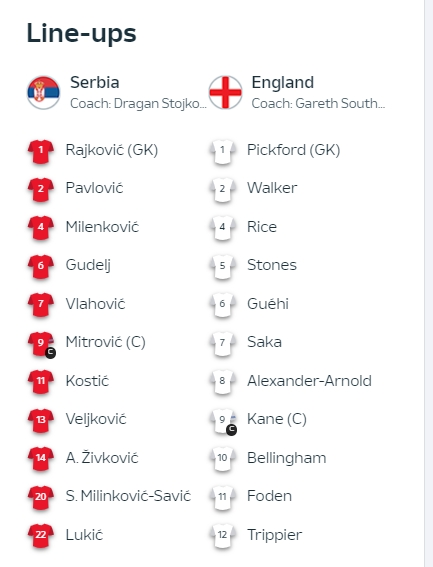Click Serbia's red number 7 jersey
The height and width of the screenshot is (567, 433).
tap(41, 304)
